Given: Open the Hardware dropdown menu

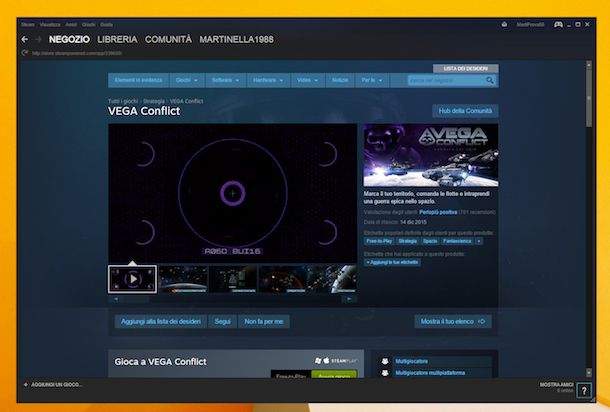Looking at the screenshot, I should pos(268,80).
